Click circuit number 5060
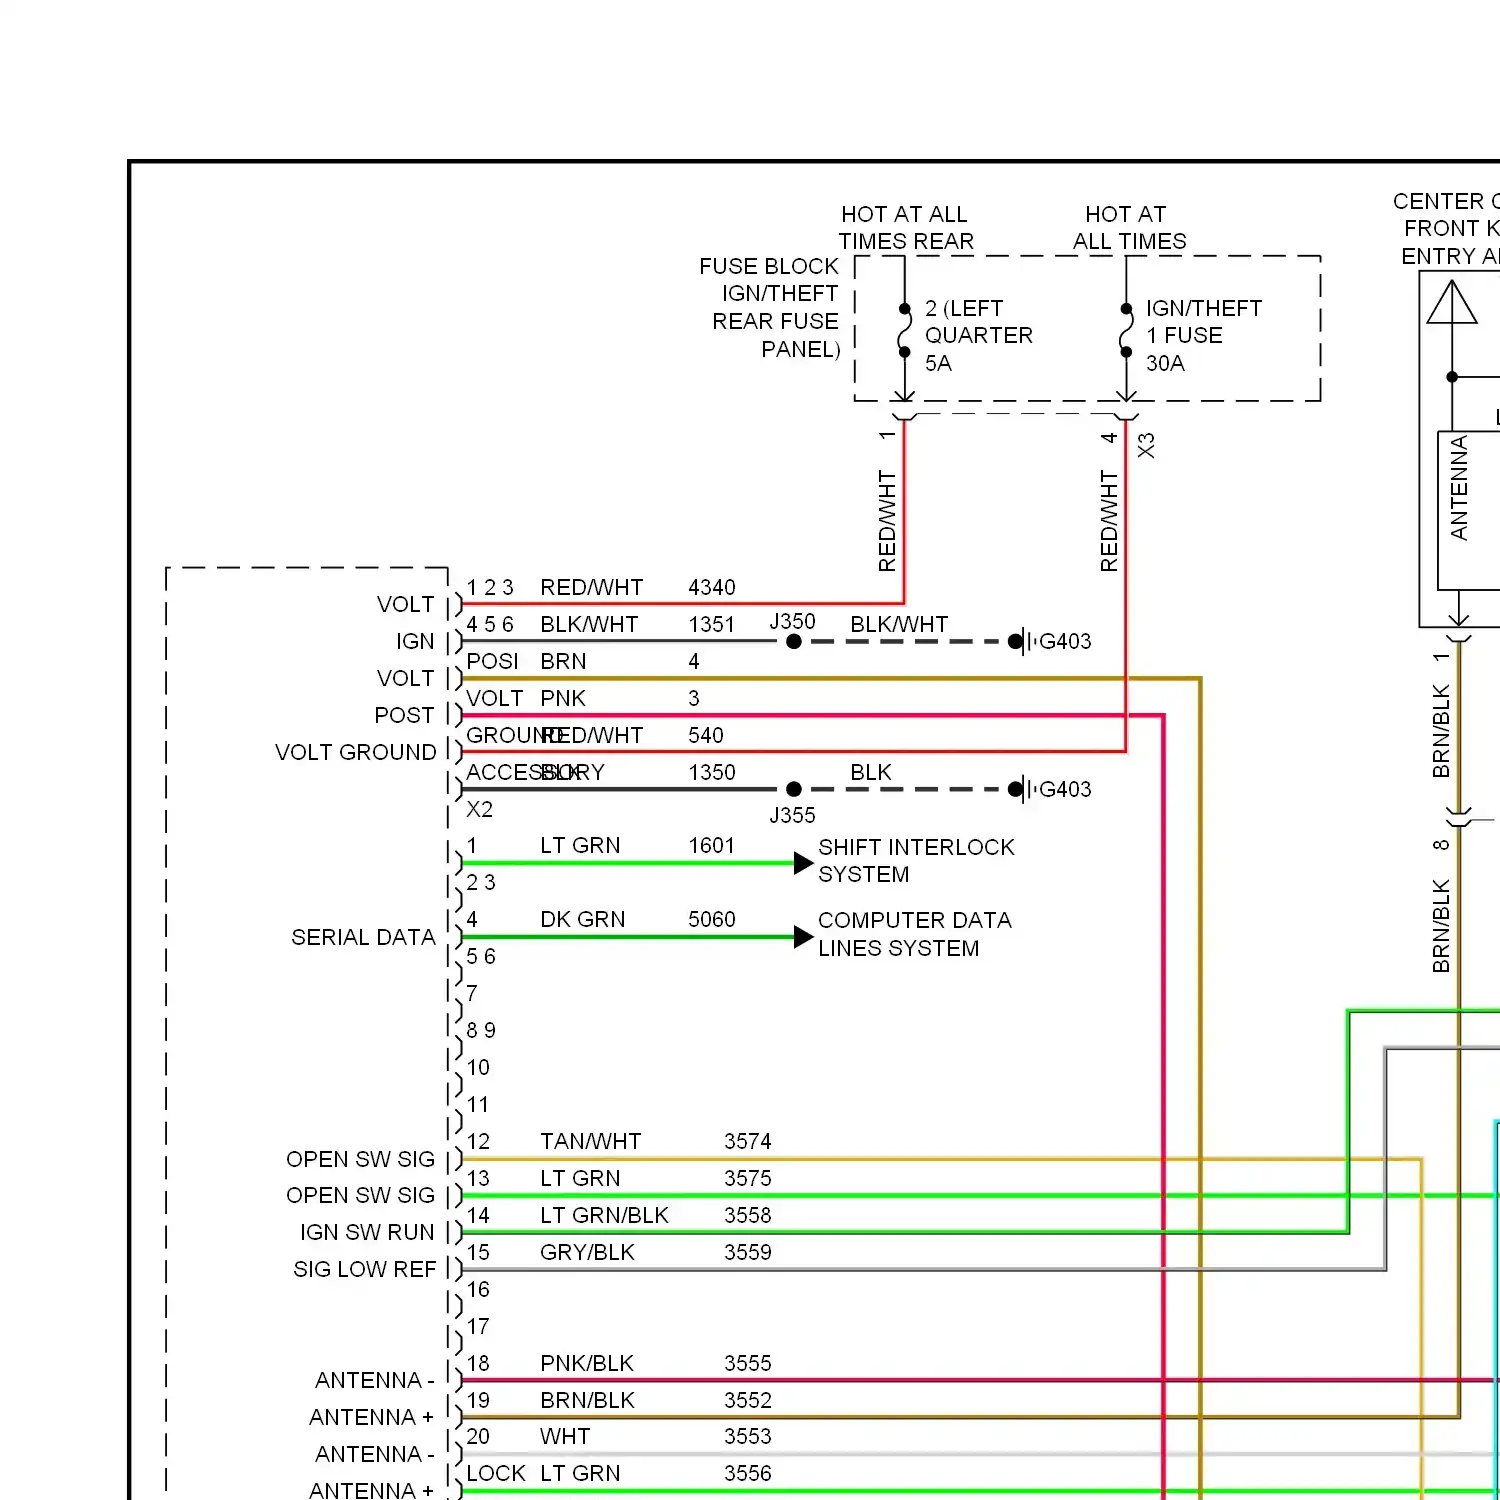1500x1500 pixels. coord(711,919)
